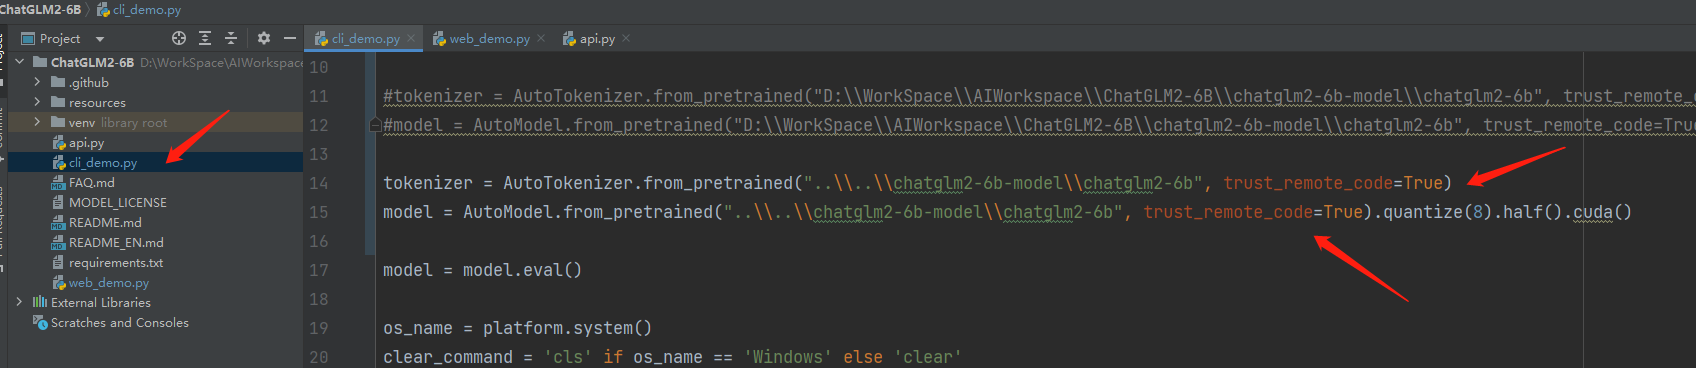Click the 'model = model.eval()' code line
Viewport: 1696px width, 368px height.
coord(482,270)
